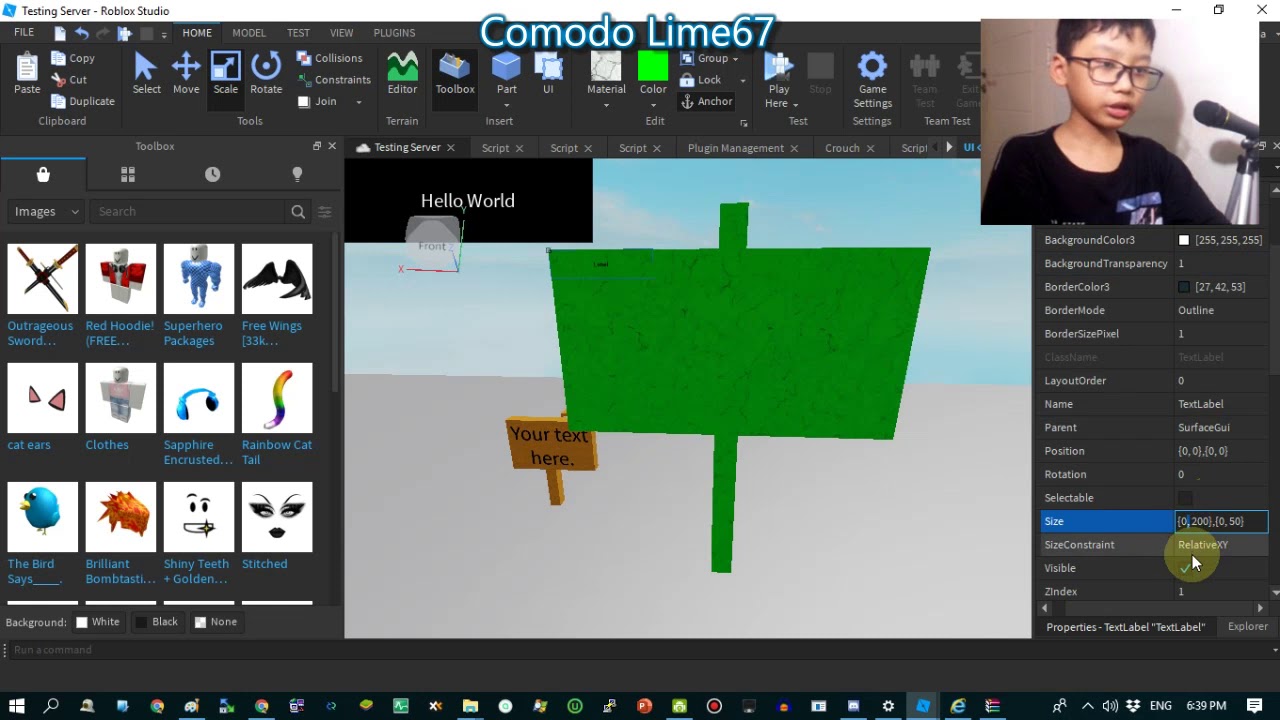Open Red Hoodie toolbox item
This screenshot has width=1280, height=720.
point(121,295)
